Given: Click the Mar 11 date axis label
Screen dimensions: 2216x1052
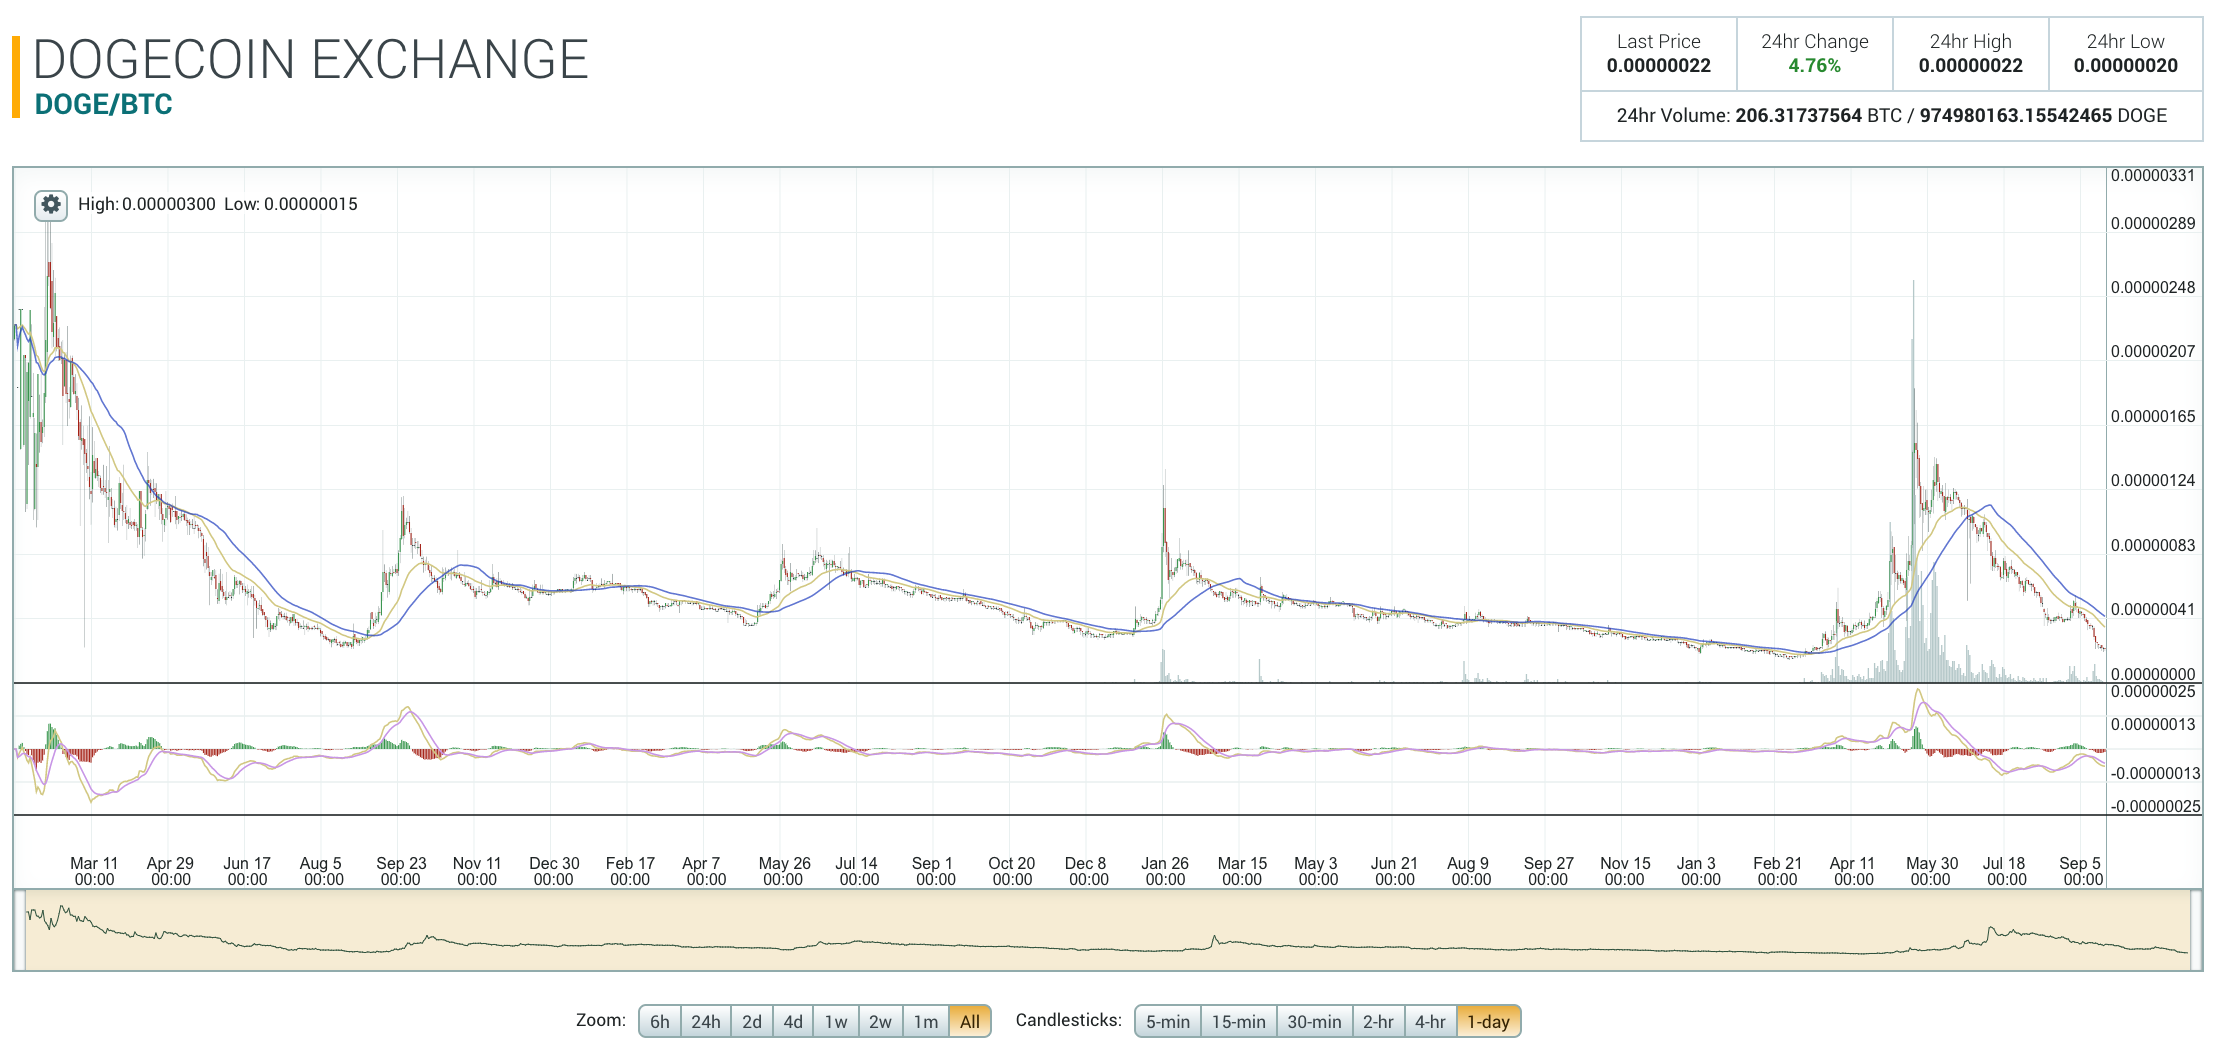Looking at the screenshot, I should (94, 871).
